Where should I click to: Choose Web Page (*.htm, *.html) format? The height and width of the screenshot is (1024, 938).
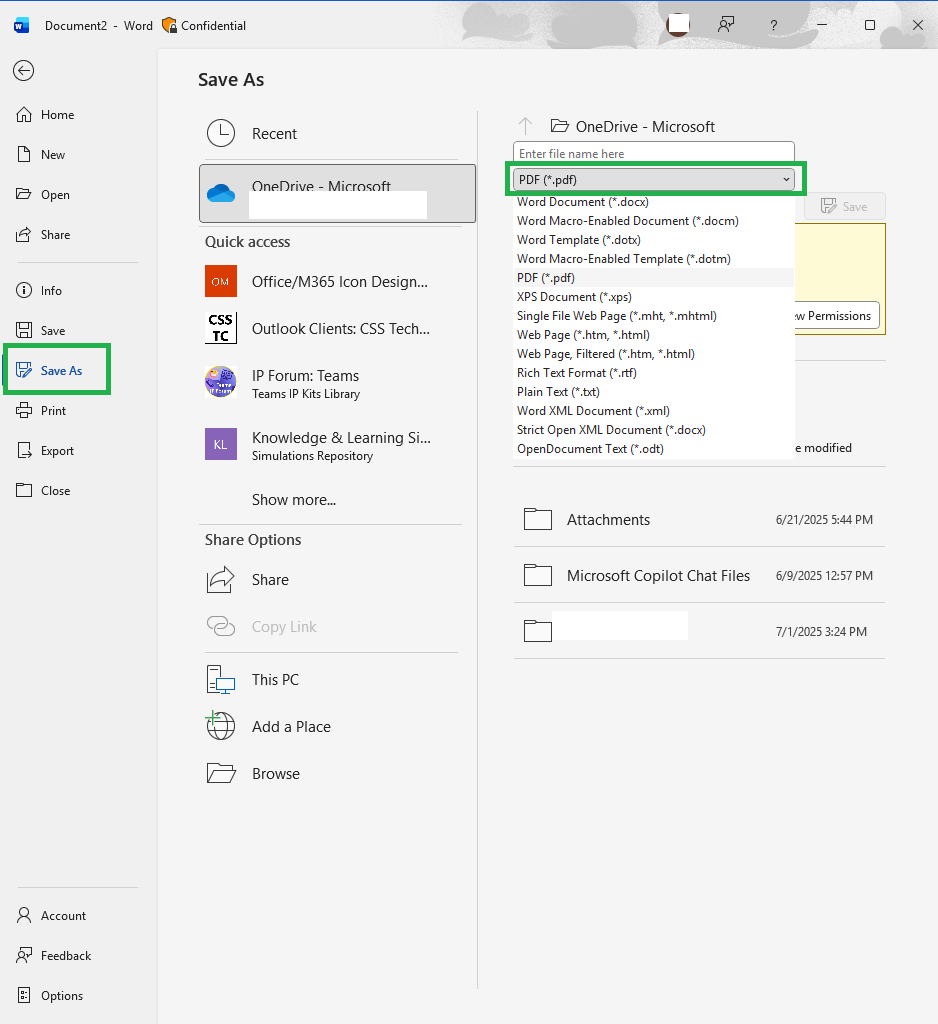[x=653, y=334]
